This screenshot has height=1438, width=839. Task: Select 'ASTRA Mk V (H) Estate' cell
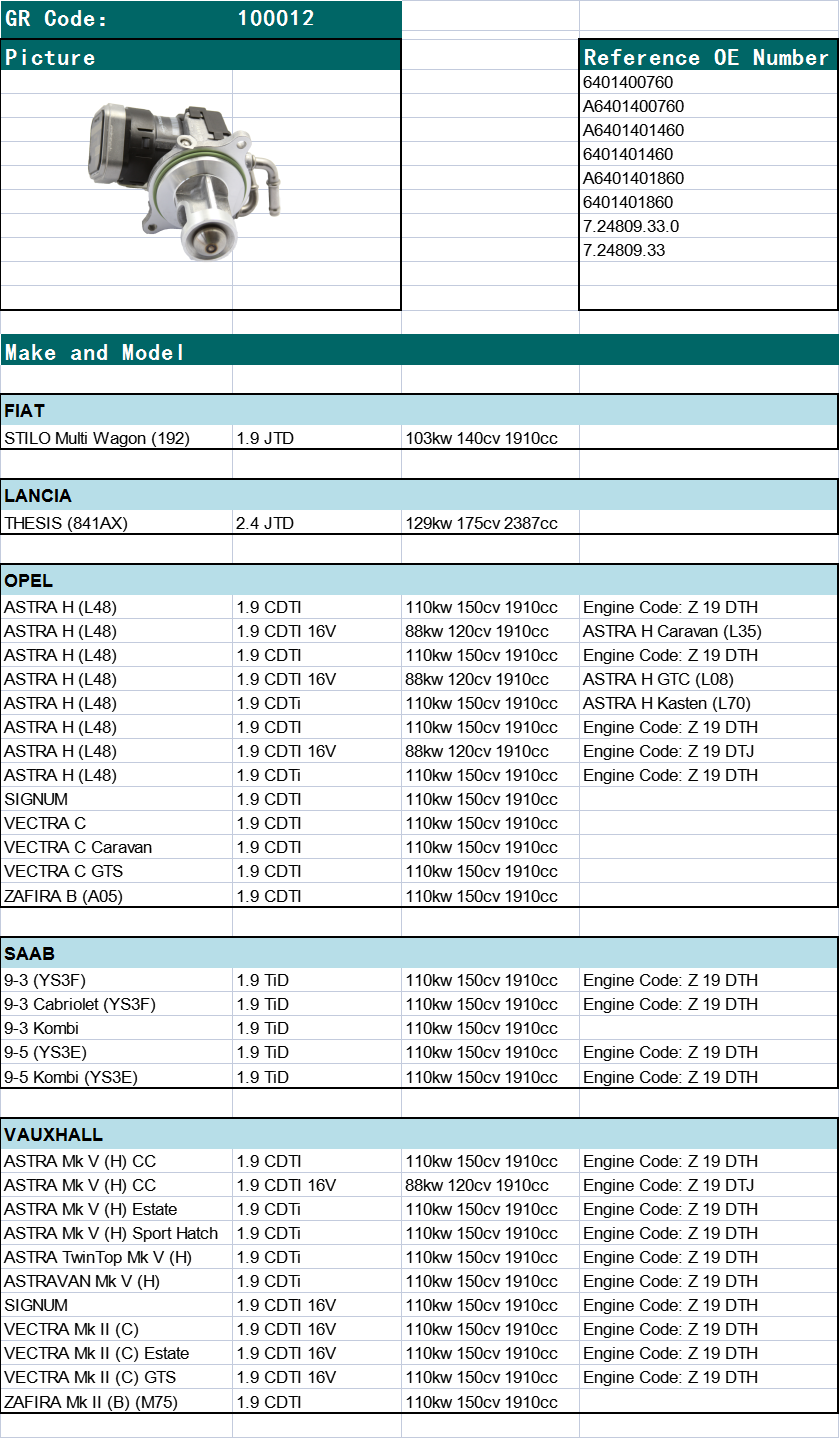click(91, 1209)
